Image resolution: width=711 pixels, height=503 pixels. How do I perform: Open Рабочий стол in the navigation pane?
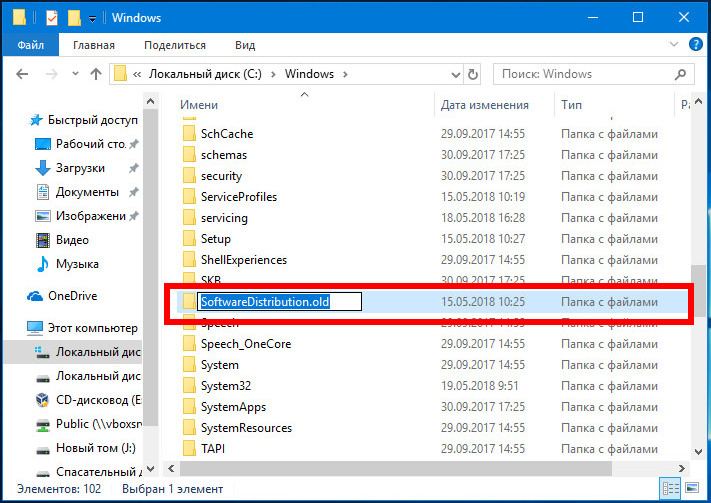coord(91,144)
